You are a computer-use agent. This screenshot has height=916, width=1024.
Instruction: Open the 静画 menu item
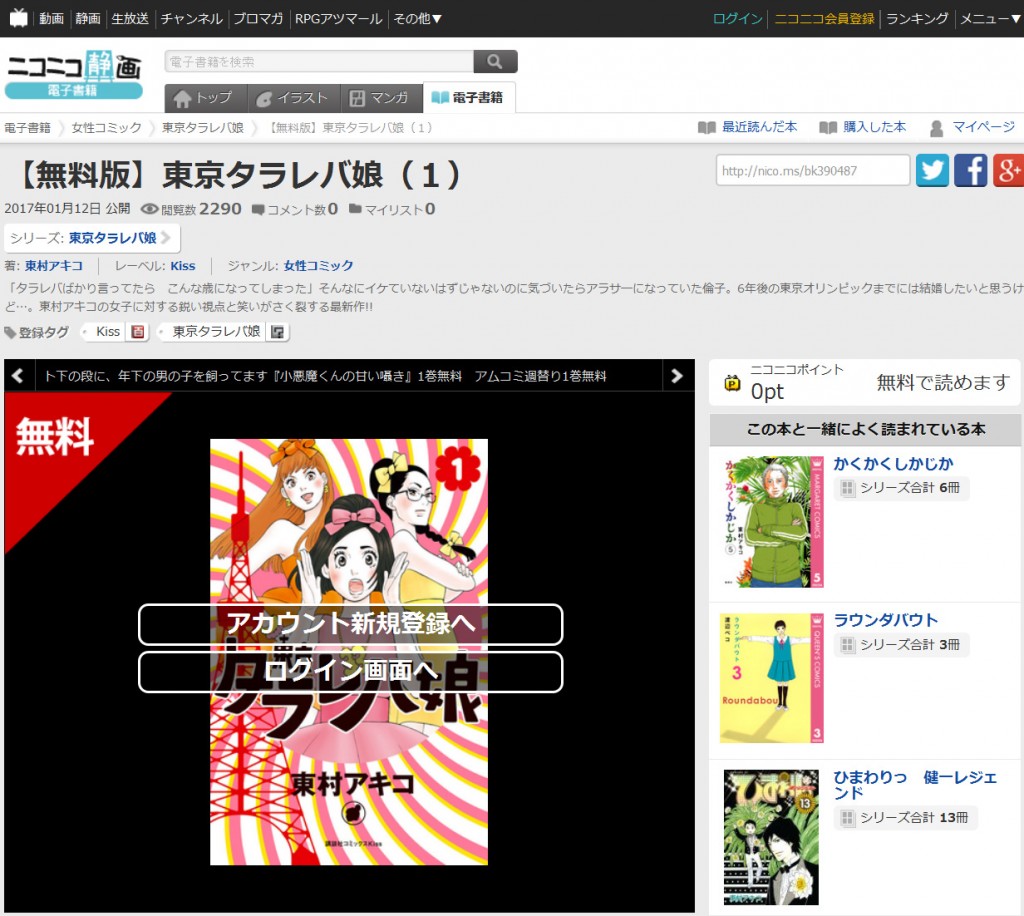(88, 18)
